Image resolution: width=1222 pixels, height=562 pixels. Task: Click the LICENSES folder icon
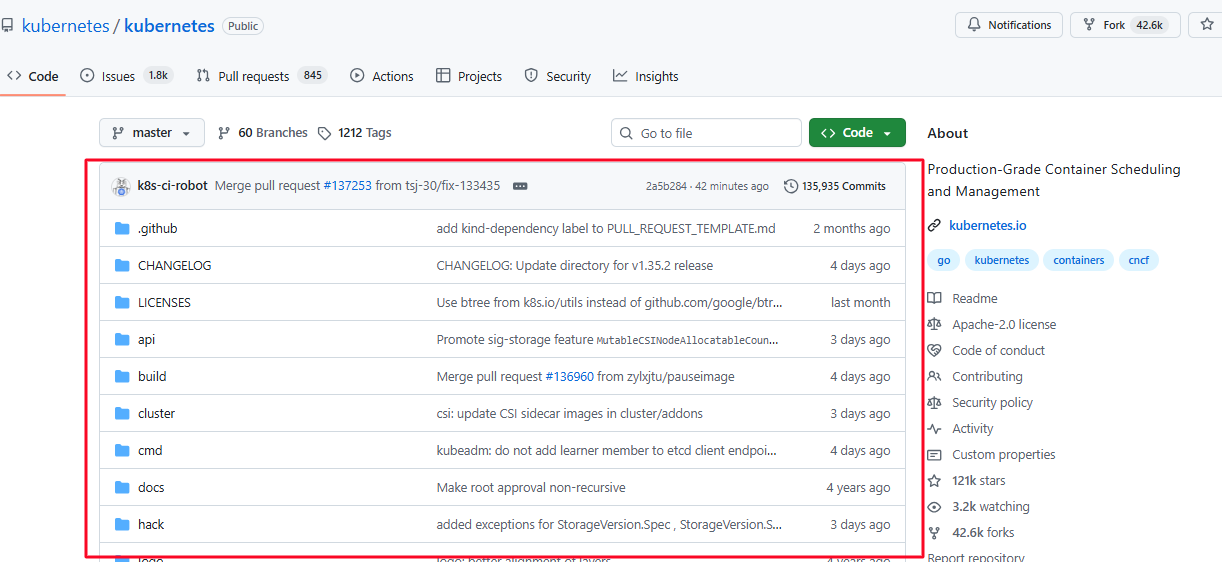[122, 303]
